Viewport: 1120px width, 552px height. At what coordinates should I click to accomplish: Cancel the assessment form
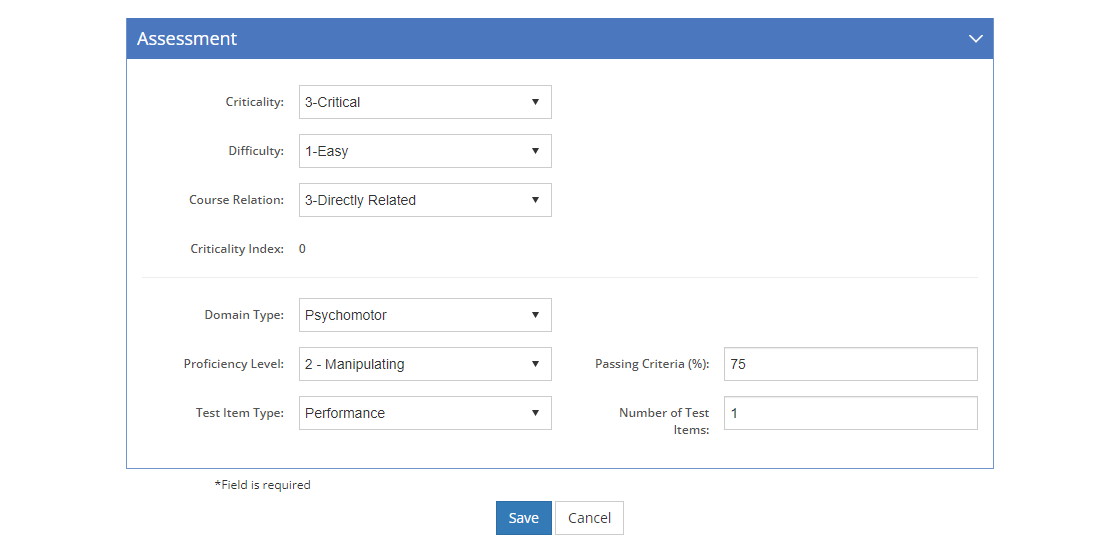[589, 518]
